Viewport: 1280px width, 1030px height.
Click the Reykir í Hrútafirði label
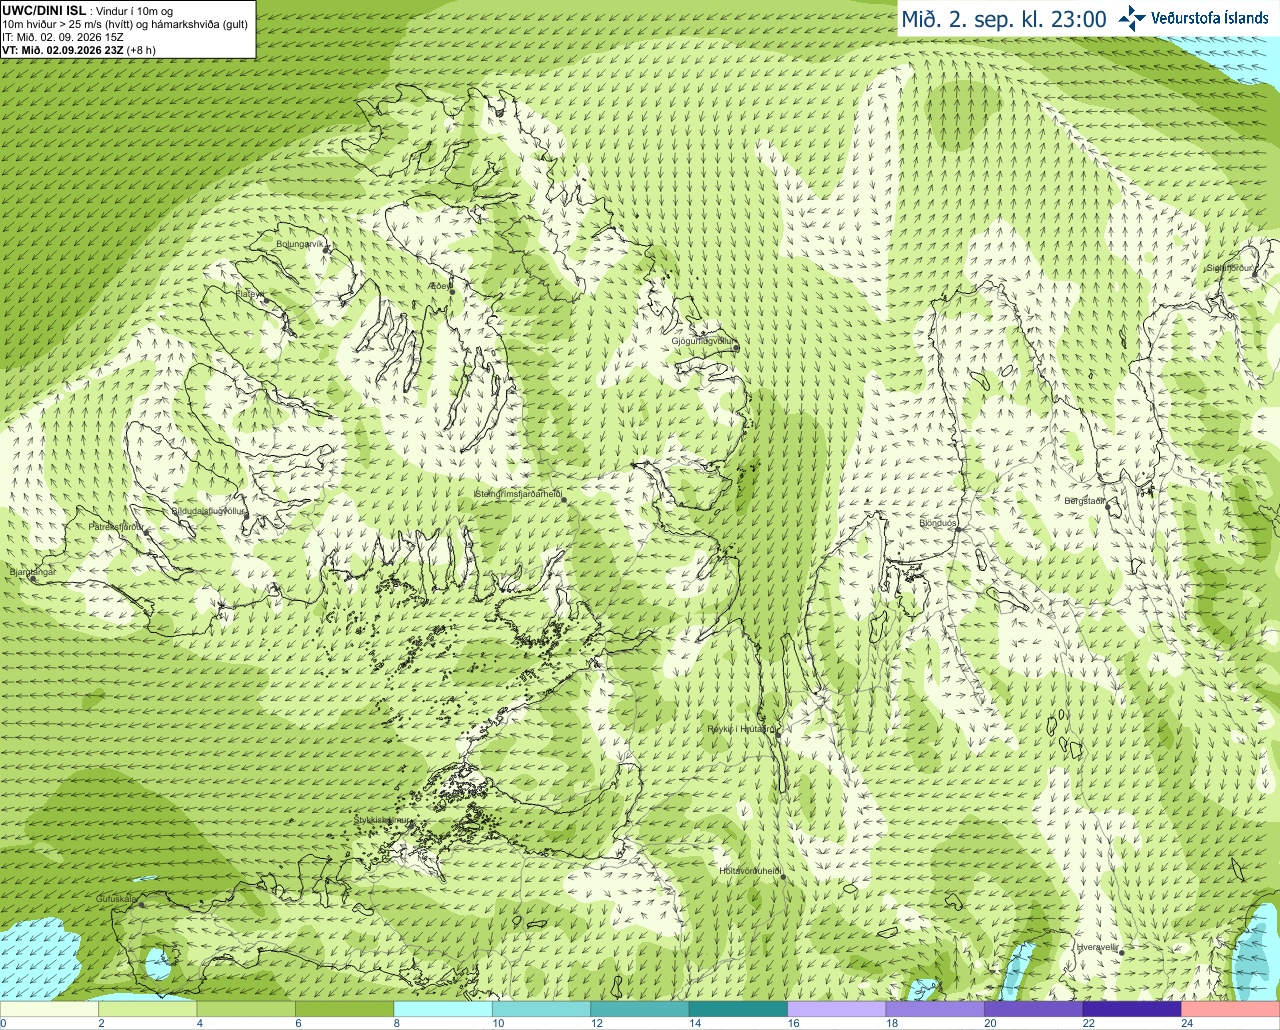(x=741, y=729)
